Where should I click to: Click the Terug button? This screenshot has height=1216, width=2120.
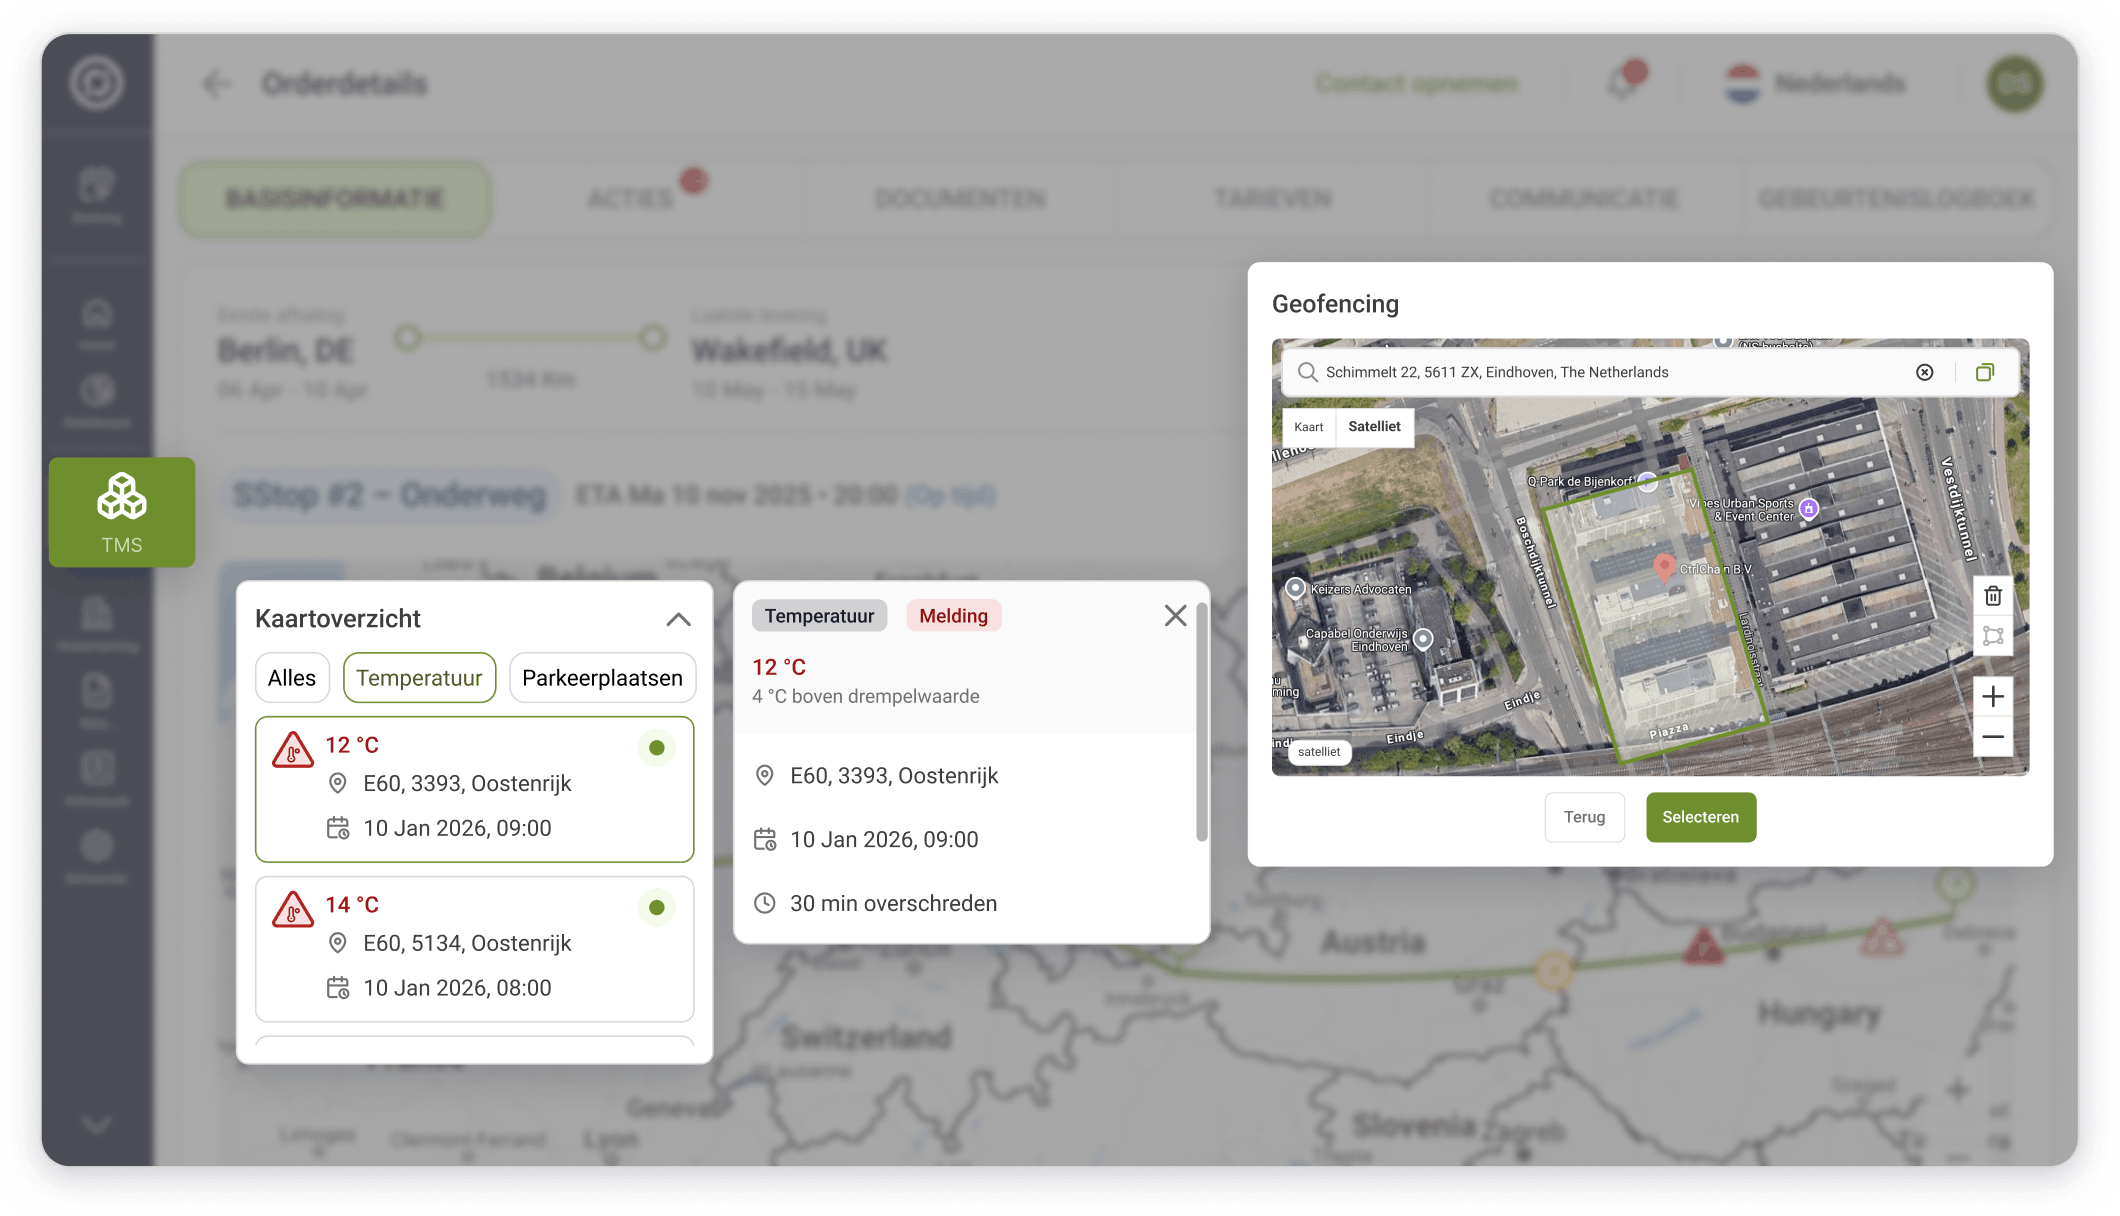1584,817
